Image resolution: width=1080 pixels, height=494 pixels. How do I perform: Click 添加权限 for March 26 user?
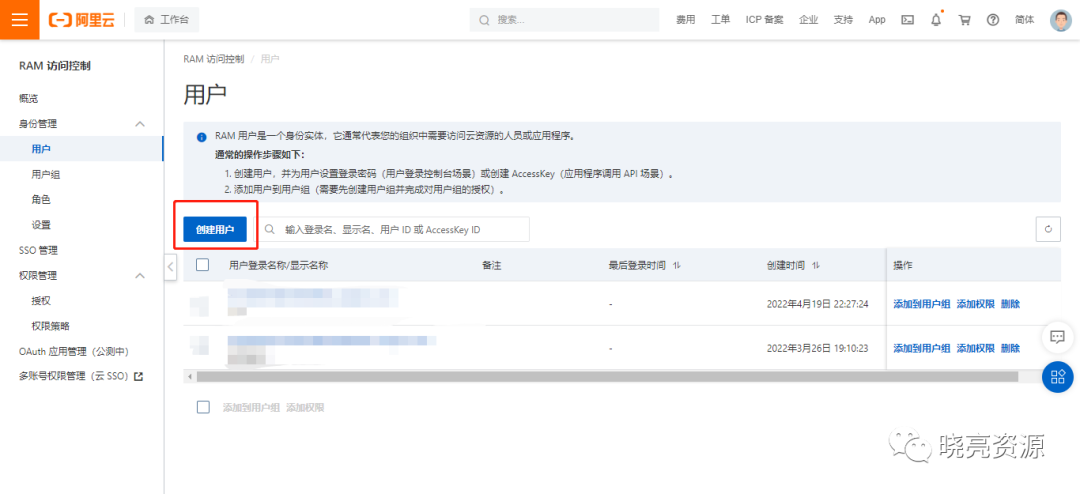[x=975, y=349]
